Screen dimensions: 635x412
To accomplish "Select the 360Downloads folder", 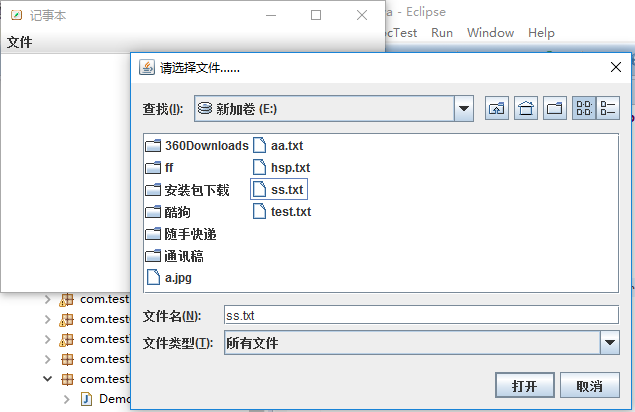I will click(x=197, y=145).
